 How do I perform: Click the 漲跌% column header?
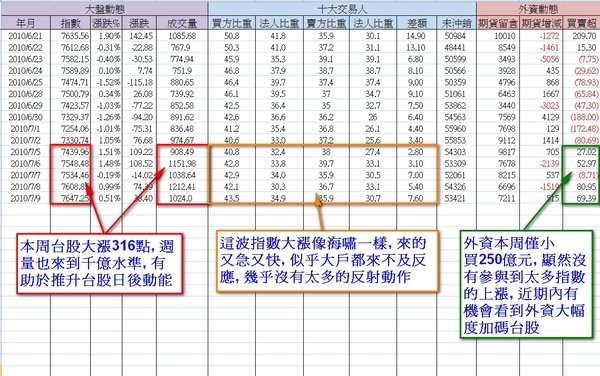(106, 23)
